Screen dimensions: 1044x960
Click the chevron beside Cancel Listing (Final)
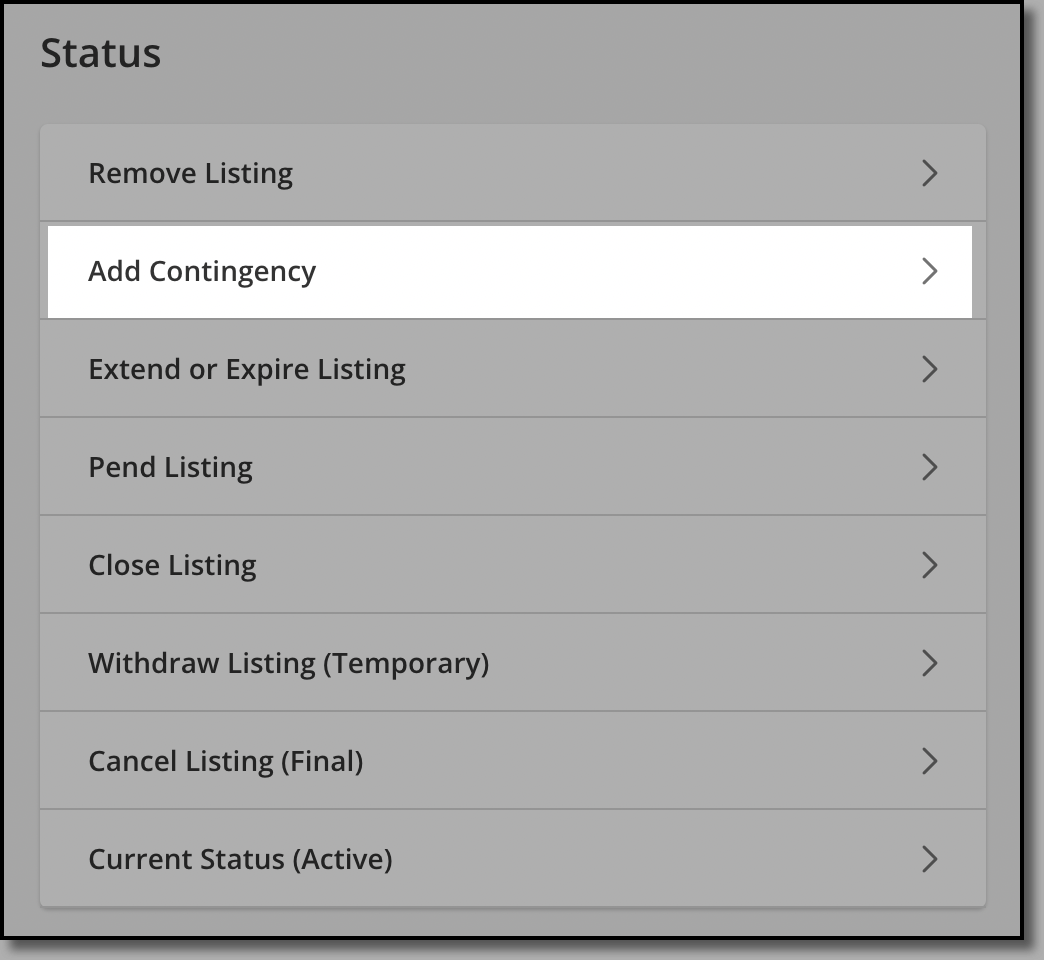click(x=929, y=761)
